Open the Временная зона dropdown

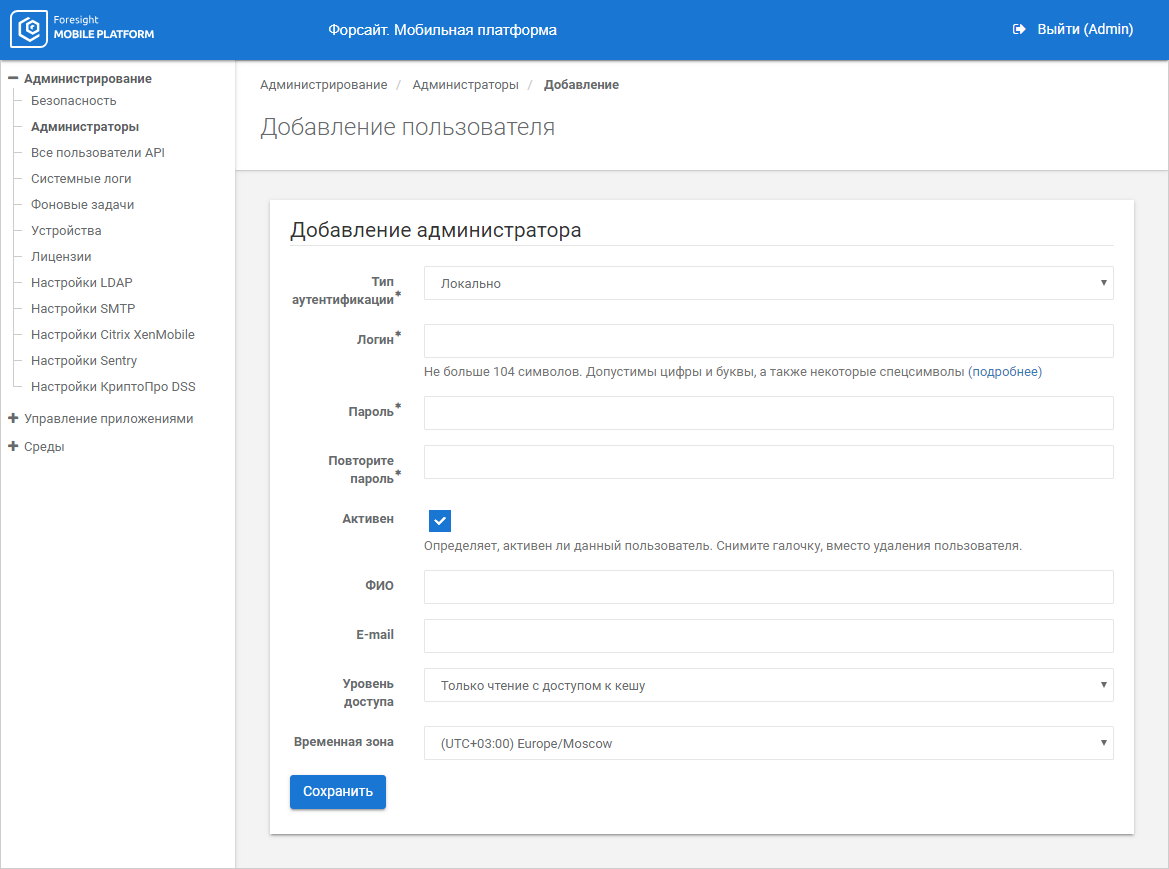tap(768, 743)
